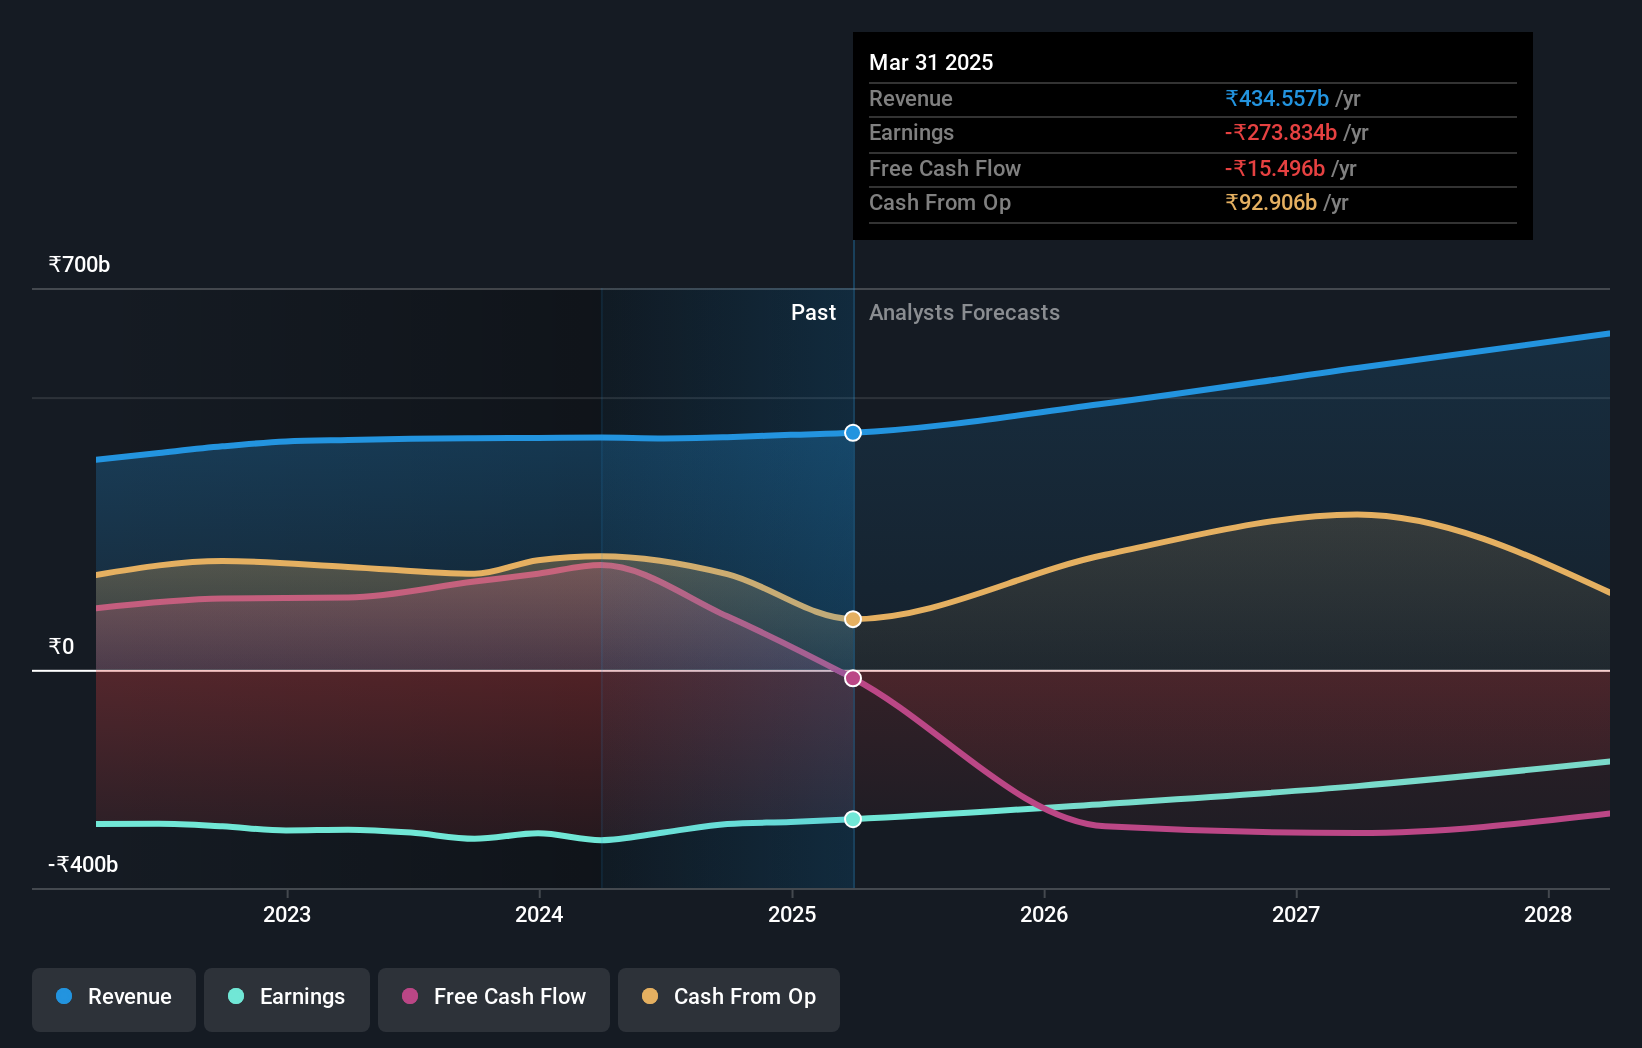The height and width of the screenshot is (1048, 1642).
Task: Click the Revenue row label in tooltip
Action: [x=911, y=99]
